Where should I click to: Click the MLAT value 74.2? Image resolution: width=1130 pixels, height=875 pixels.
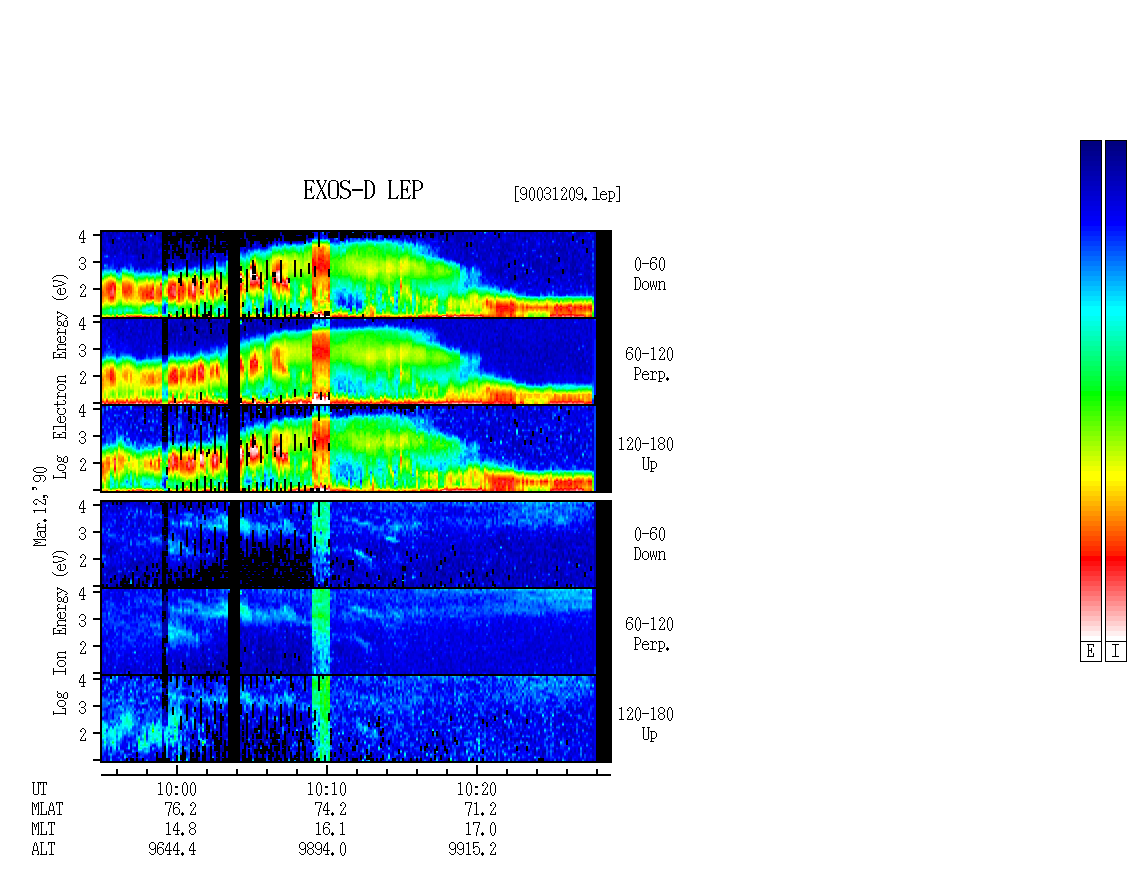click(330, 809)
